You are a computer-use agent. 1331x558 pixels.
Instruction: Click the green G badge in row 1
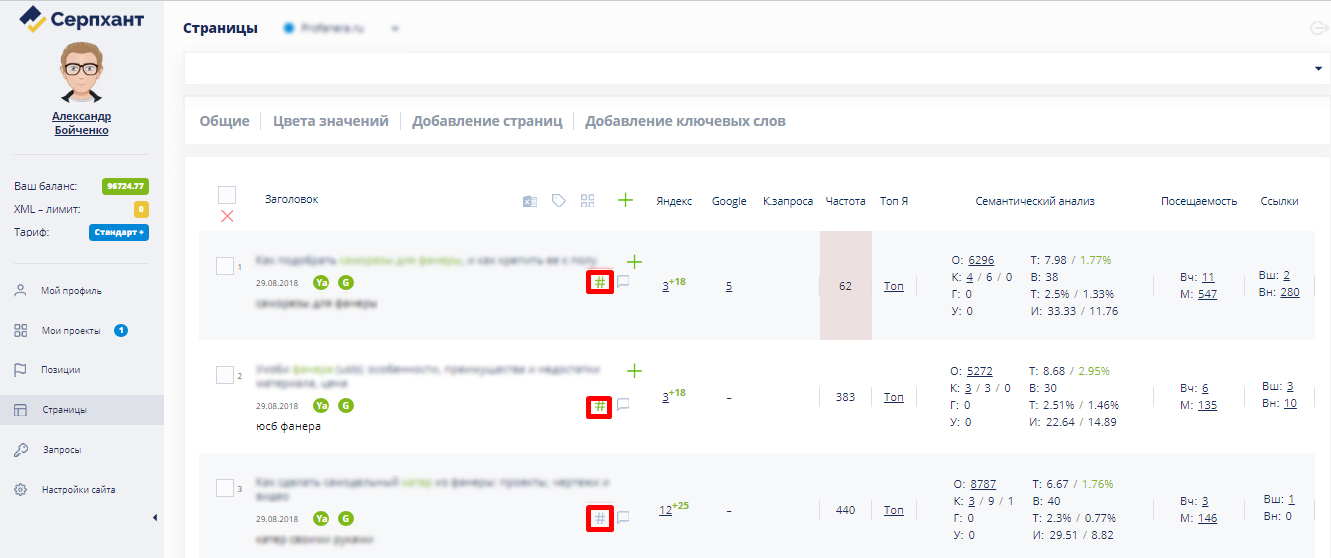click(x=346, y=283)
